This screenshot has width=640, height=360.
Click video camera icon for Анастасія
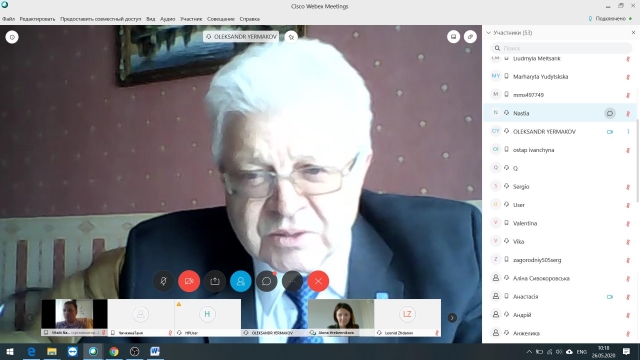coord(610,297)
